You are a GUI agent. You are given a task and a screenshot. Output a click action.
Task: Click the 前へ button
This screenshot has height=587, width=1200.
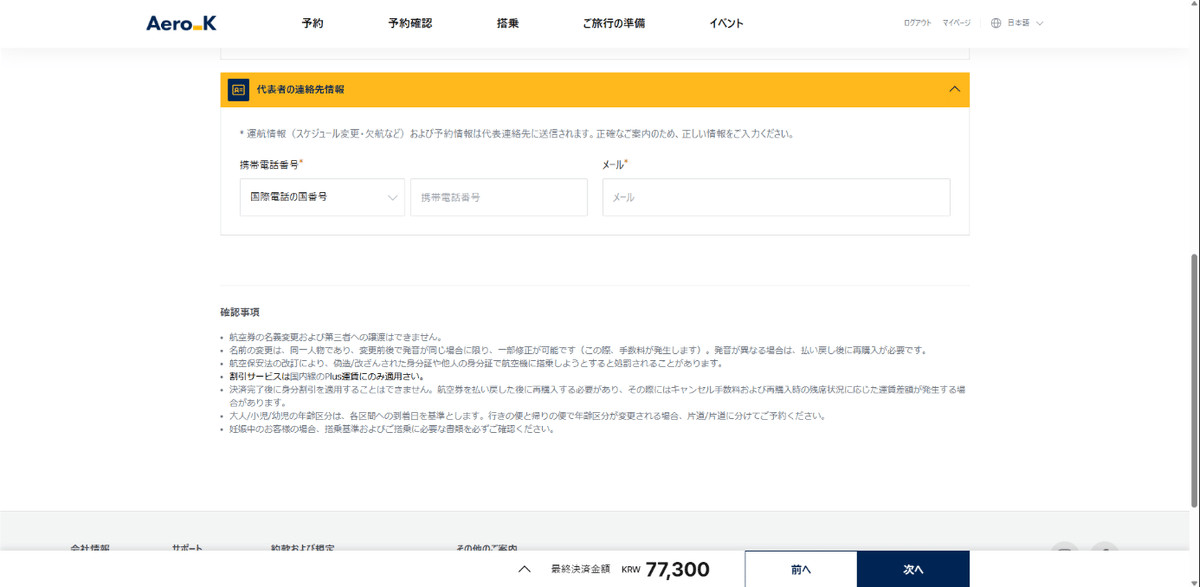[x=801, y=569]
